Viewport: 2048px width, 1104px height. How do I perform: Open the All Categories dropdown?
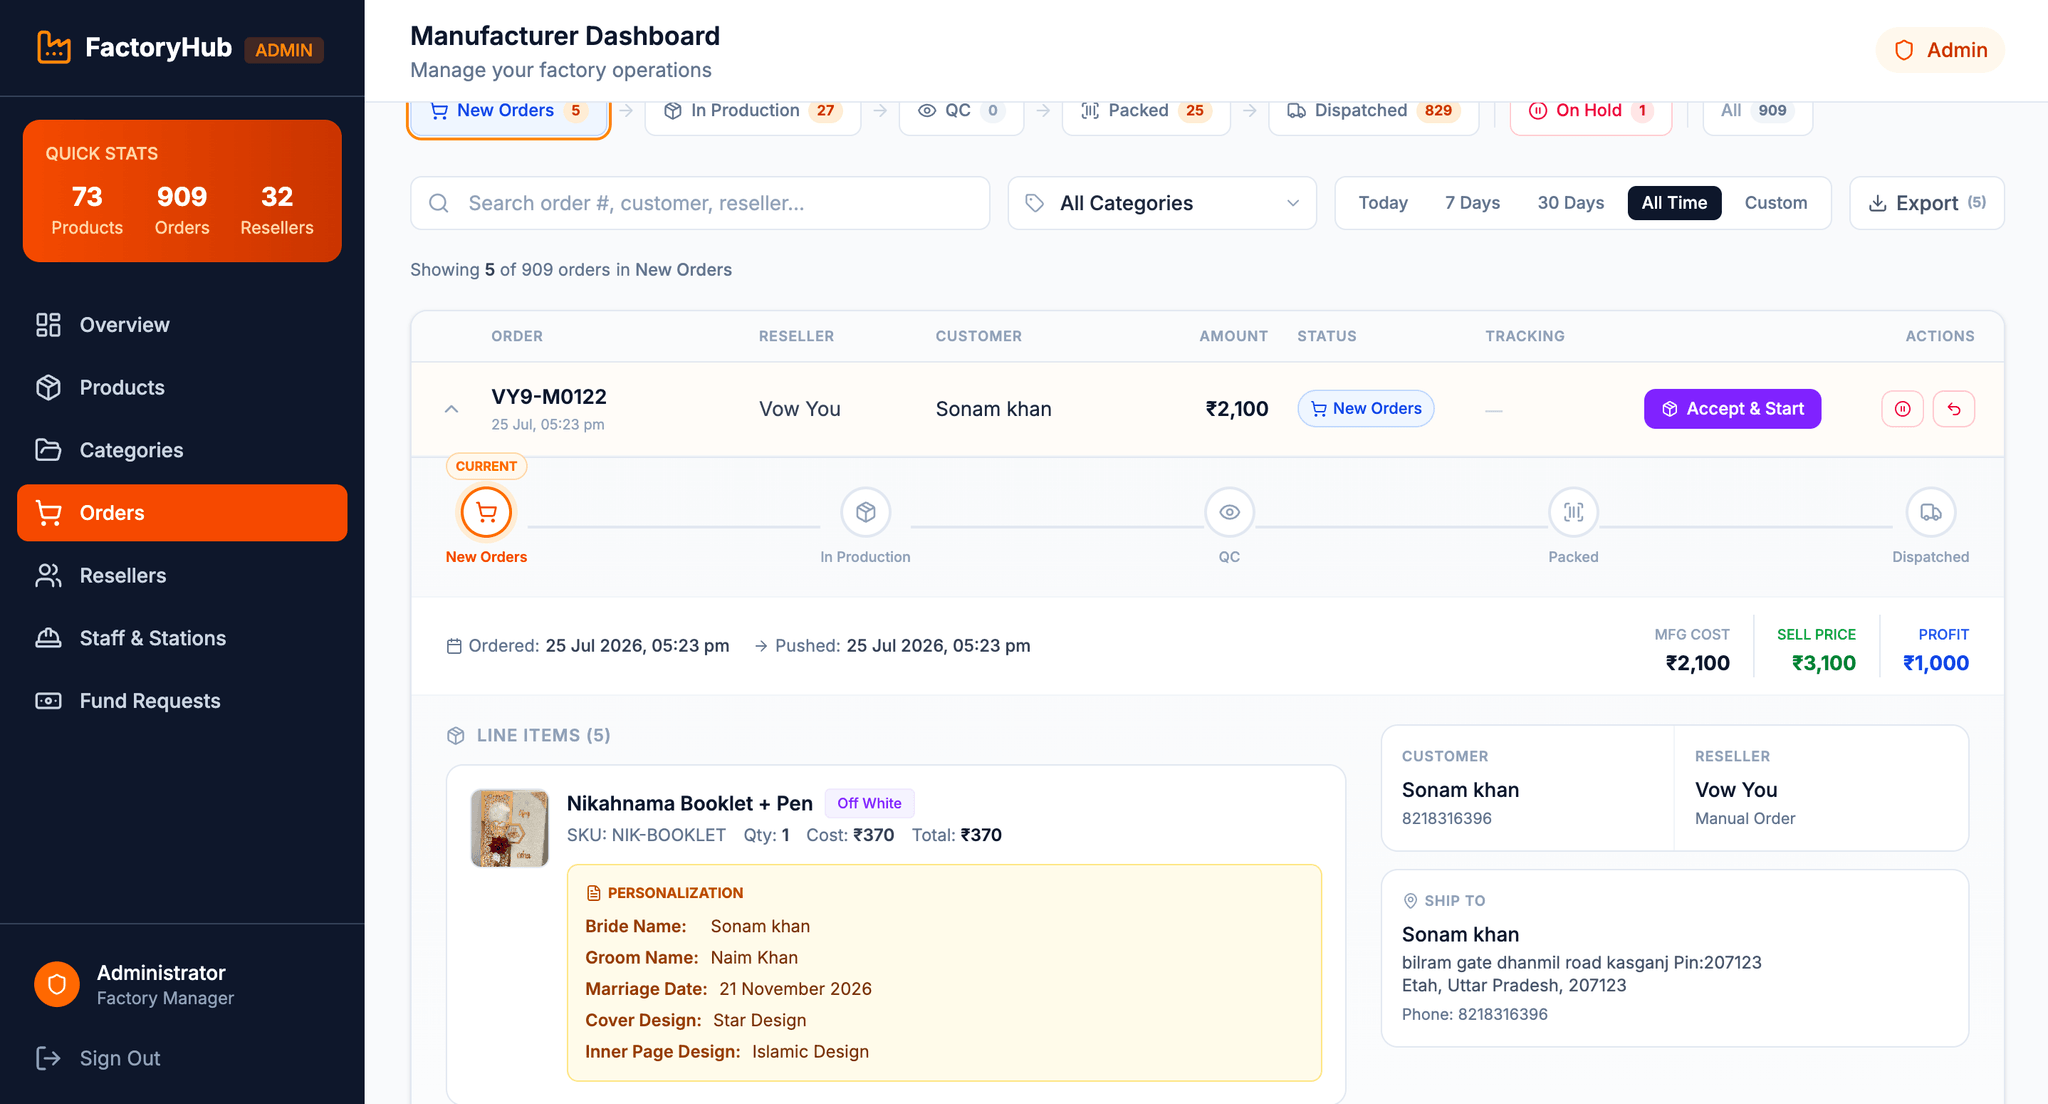pyautogui.click(x=1162, y=203)
